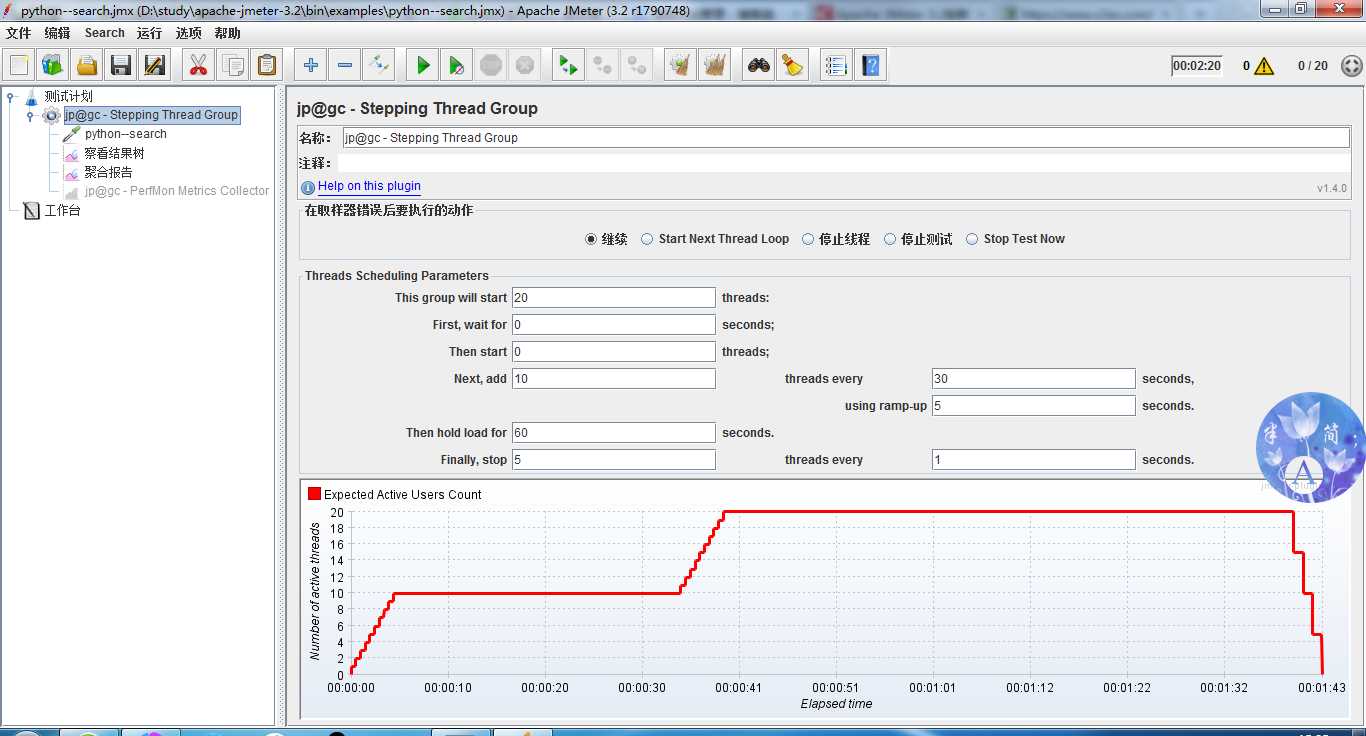
Task: Click the Remote shutdown all icon
Action: [x=636, y=66]
